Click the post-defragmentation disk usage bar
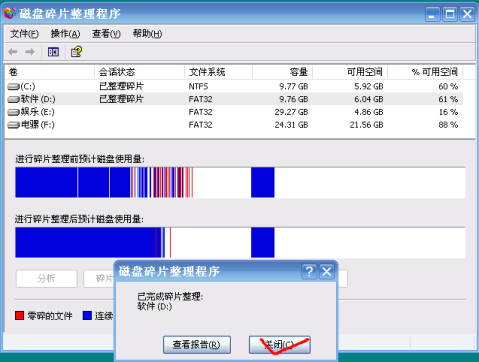This screenshot has width=479, height=362. 240,243
